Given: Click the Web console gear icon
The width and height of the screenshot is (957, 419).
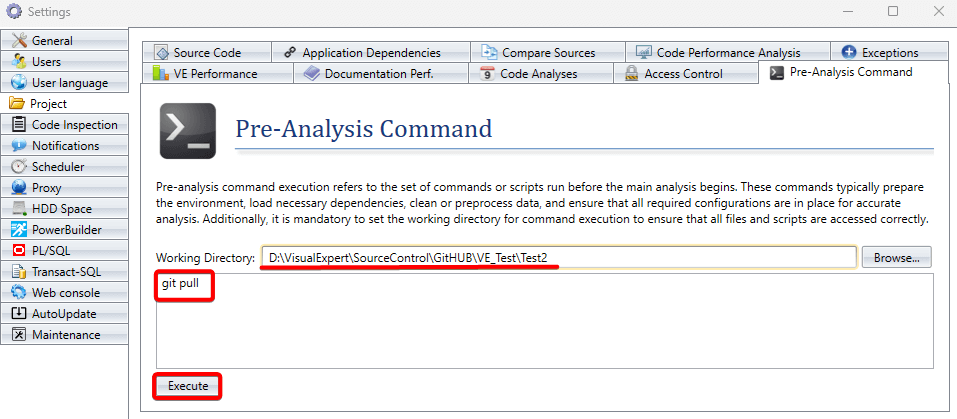Looking at the screenshot, I should 20,293.
